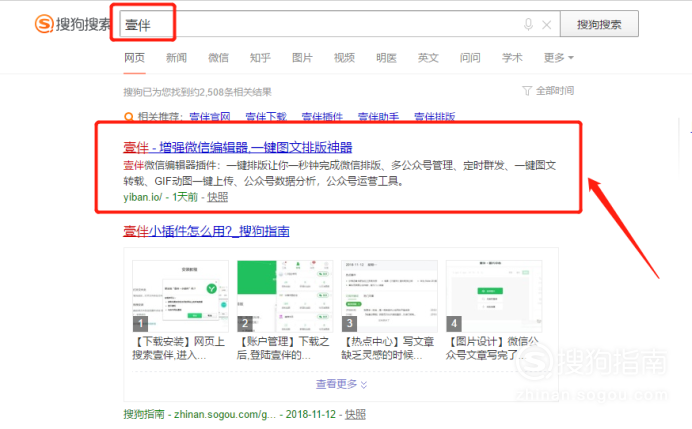Open thumbnail 2 账户管理 step image
The width and height of the screenshot is (692, 429).
tap(285, 296)
